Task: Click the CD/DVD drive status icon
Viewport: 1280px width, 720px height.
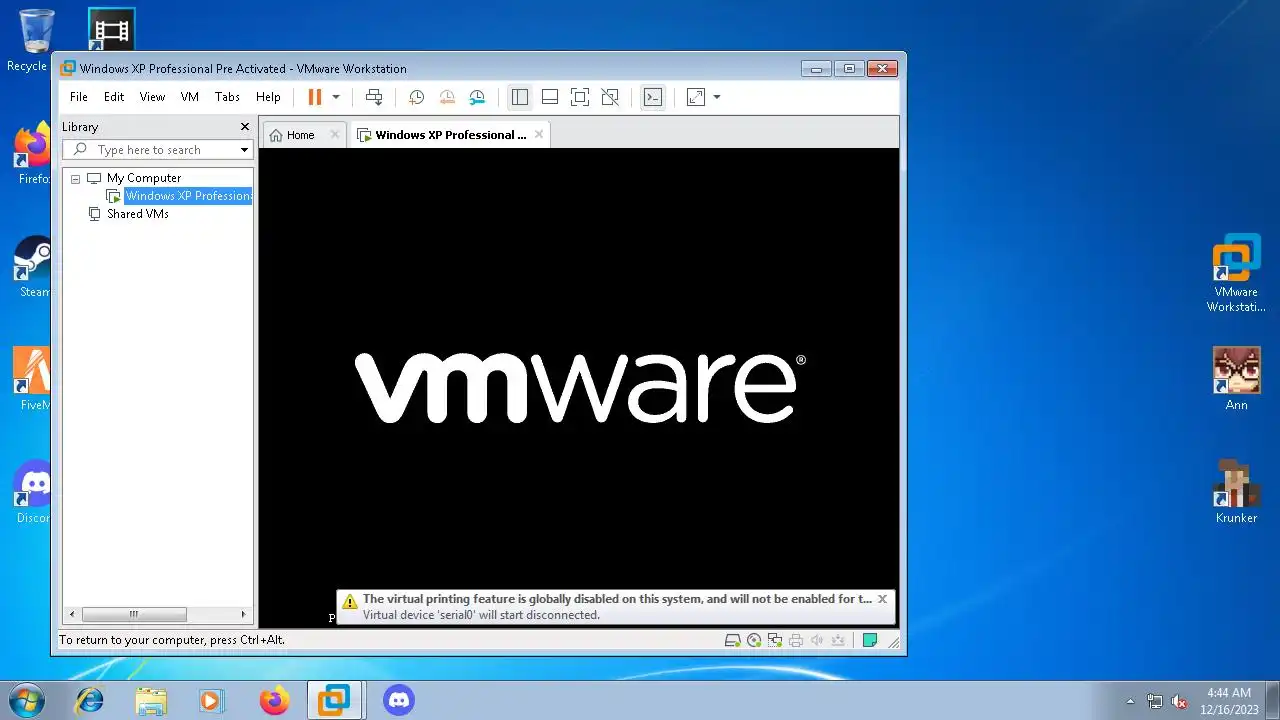Action: [754, 641]
